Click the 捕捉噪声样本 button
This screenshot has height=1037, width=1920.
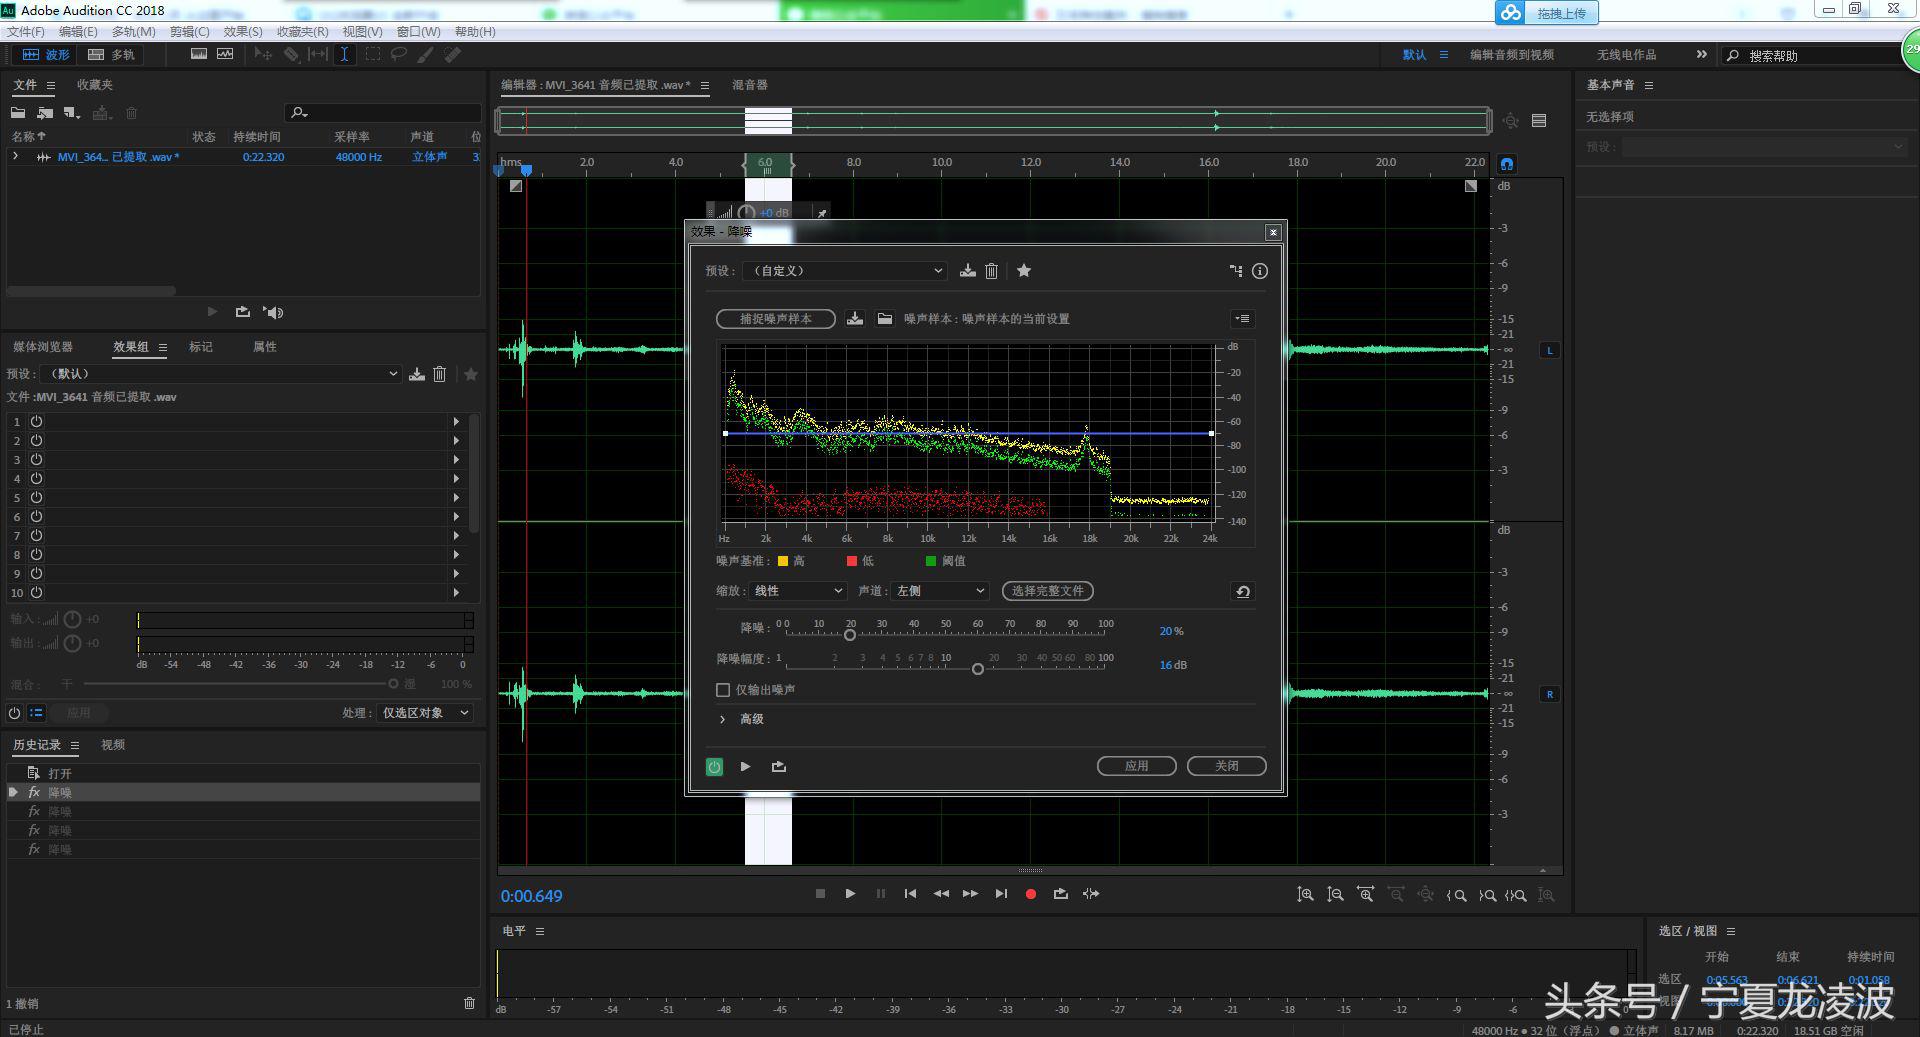(775, 319)
